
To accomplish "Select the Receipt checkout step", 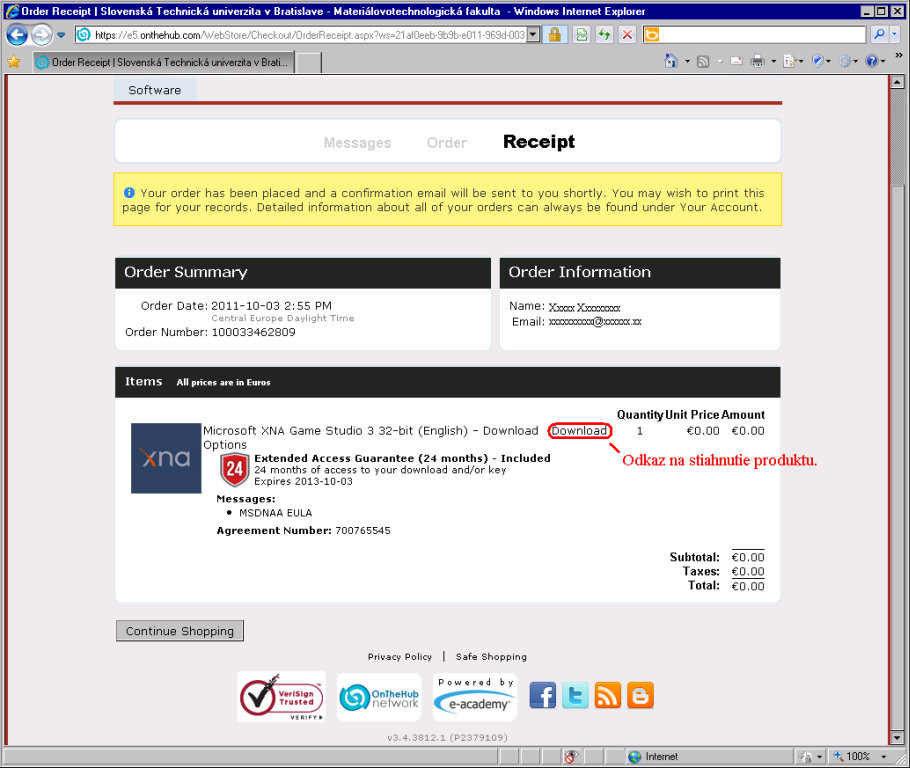I will 539,142.
